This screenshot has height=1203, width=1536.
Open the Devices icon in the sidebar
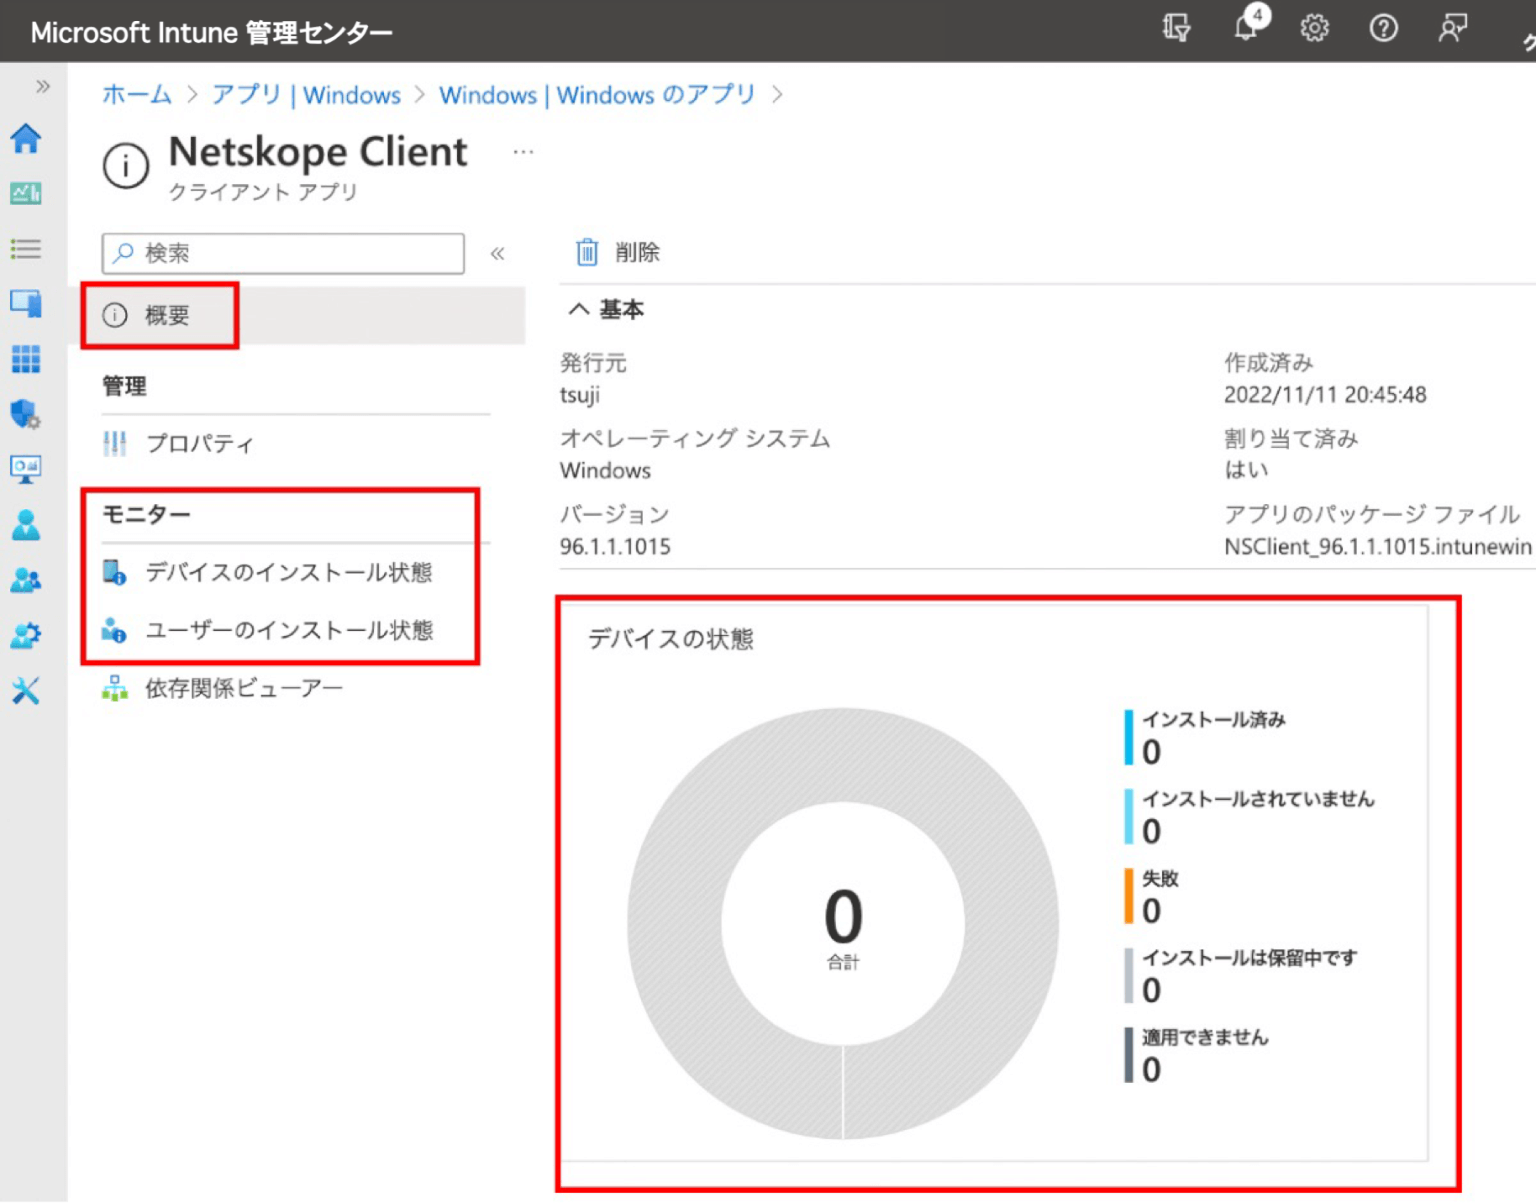tap(27, 304)
